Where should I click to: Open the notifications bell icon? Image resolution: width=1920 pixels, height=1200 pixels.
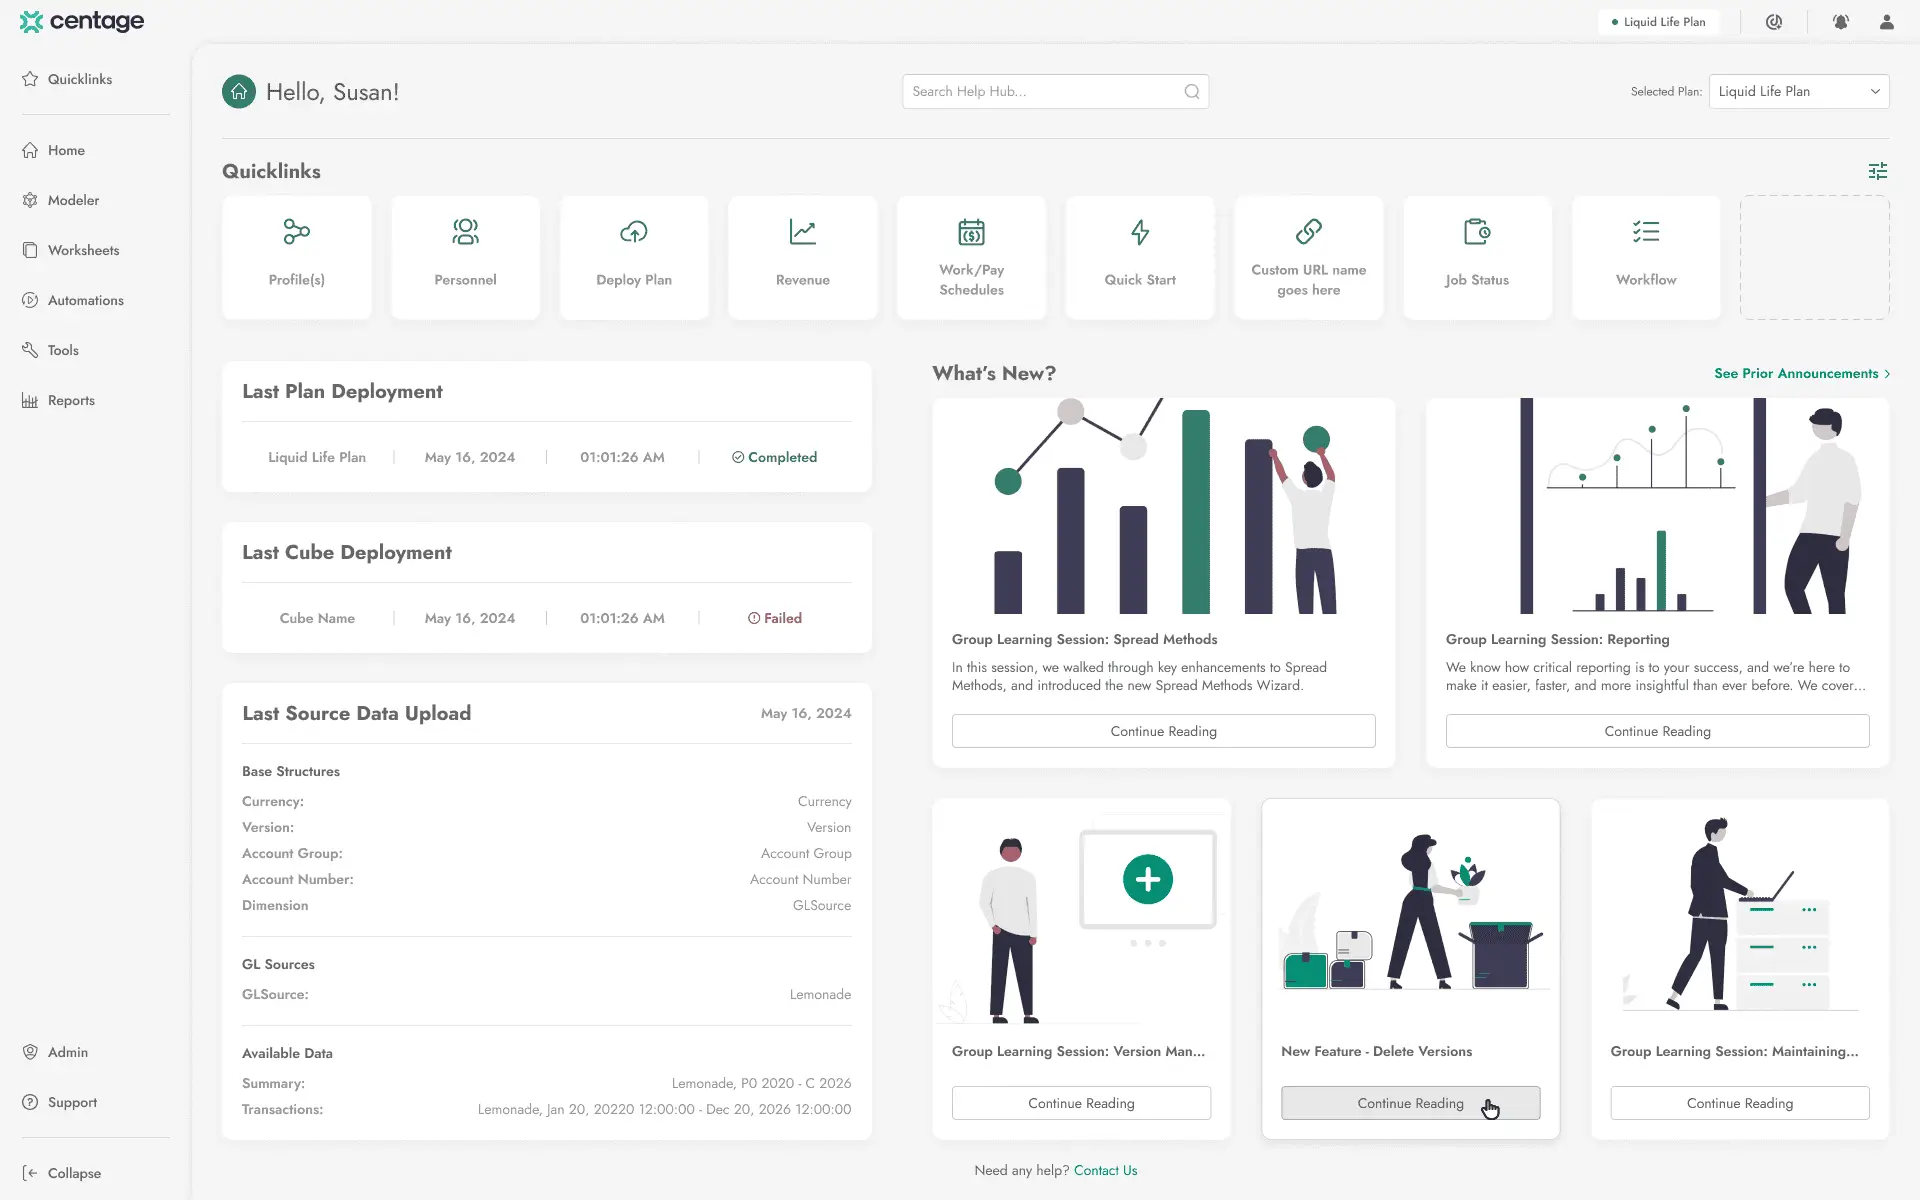(x=1840, y=22)
